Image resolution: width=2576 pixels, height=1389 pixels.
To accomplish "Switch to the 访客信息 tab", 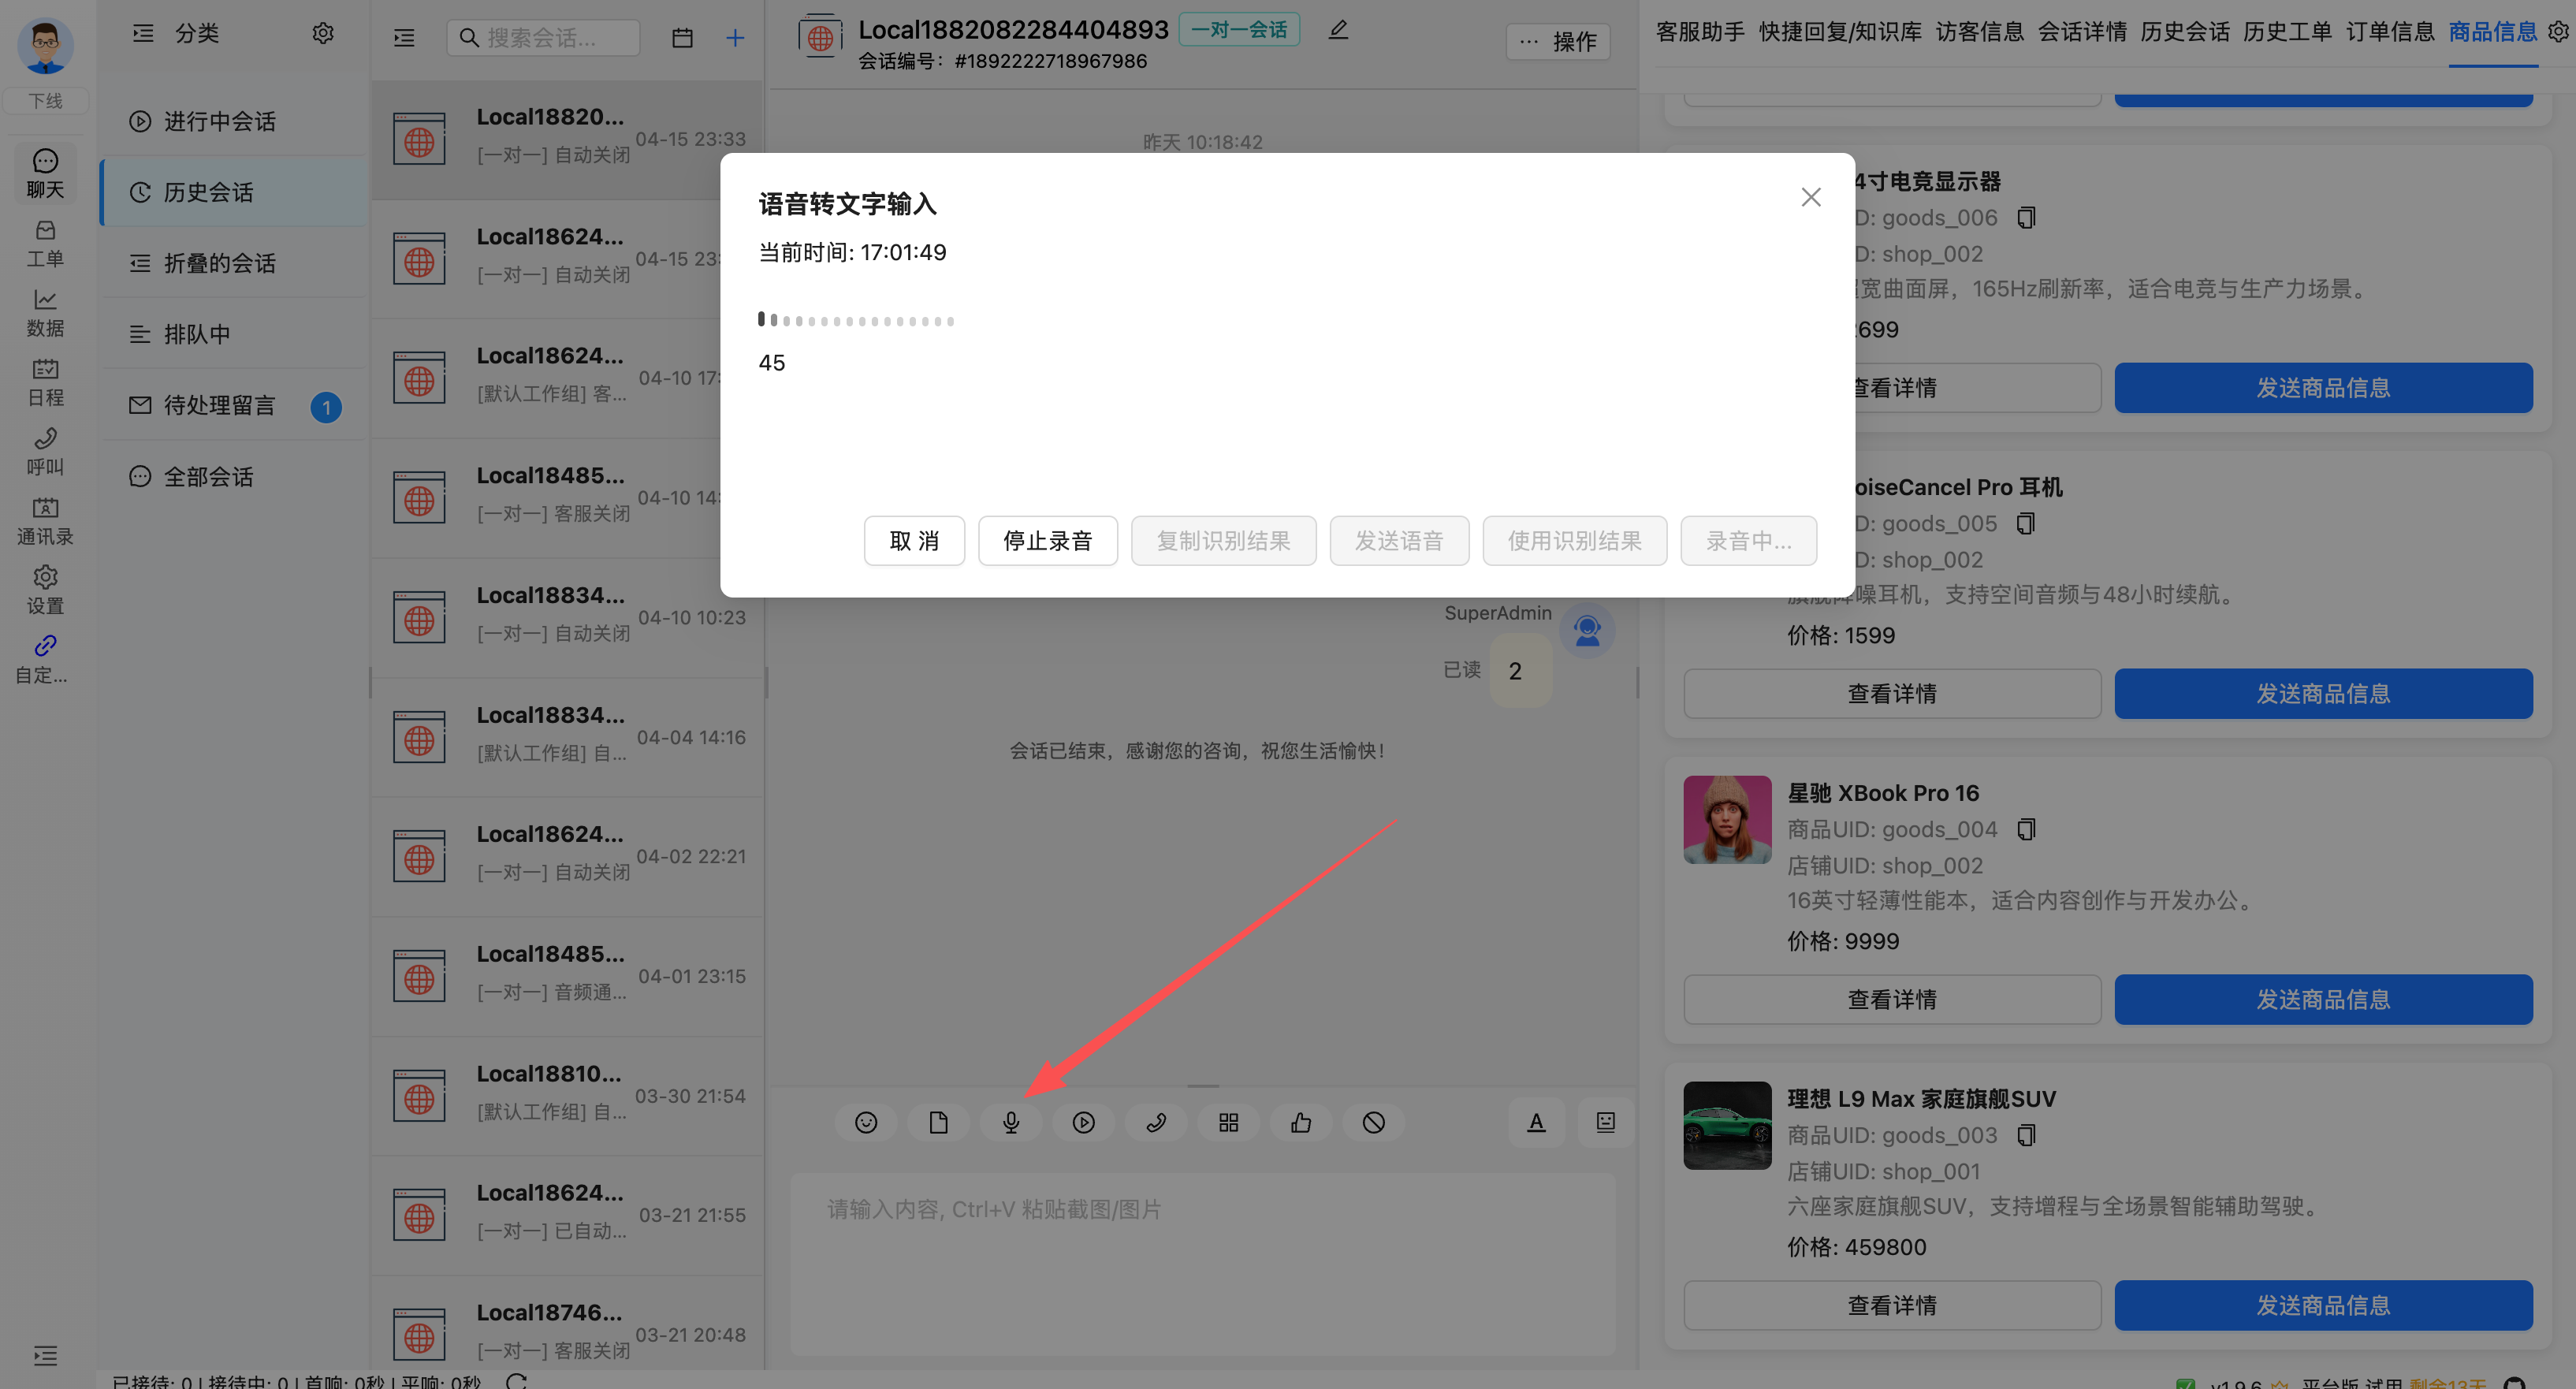I will pos(1980,32).
